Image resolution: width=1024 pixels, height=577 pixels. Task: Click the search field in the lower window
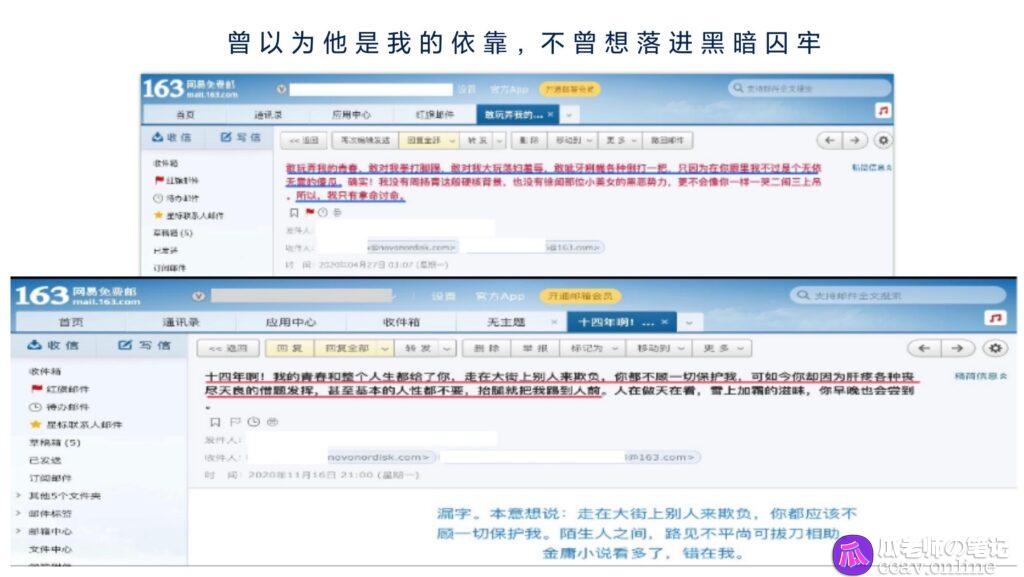898,296
